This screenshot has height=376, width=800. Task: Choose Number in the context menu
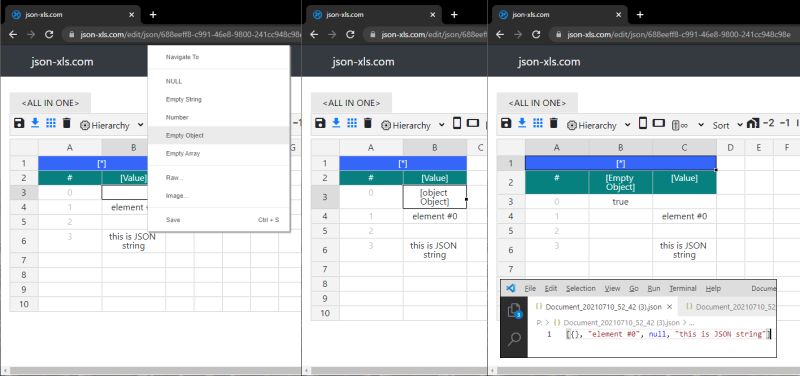click(219, 117)
